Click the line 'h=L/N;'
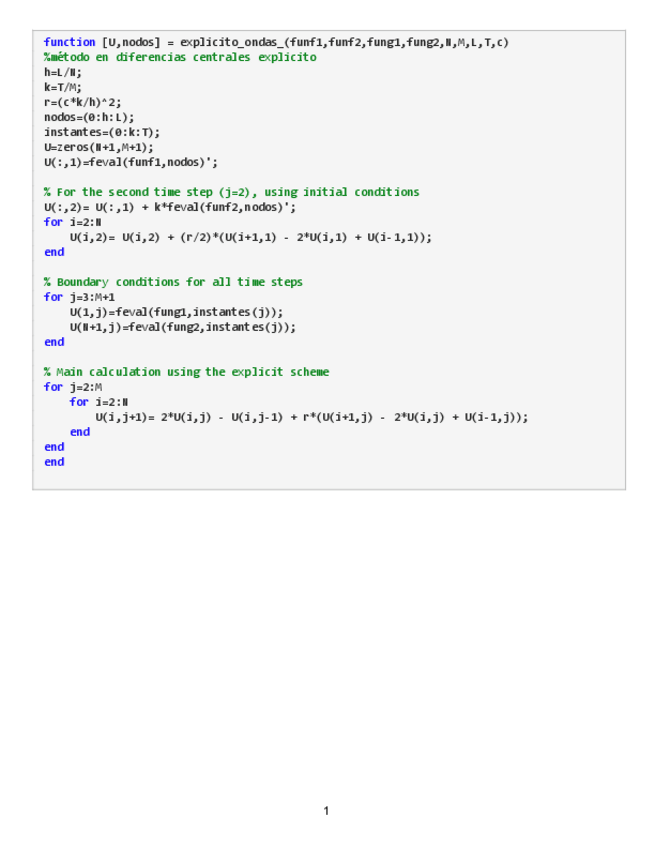 (63, 72)
